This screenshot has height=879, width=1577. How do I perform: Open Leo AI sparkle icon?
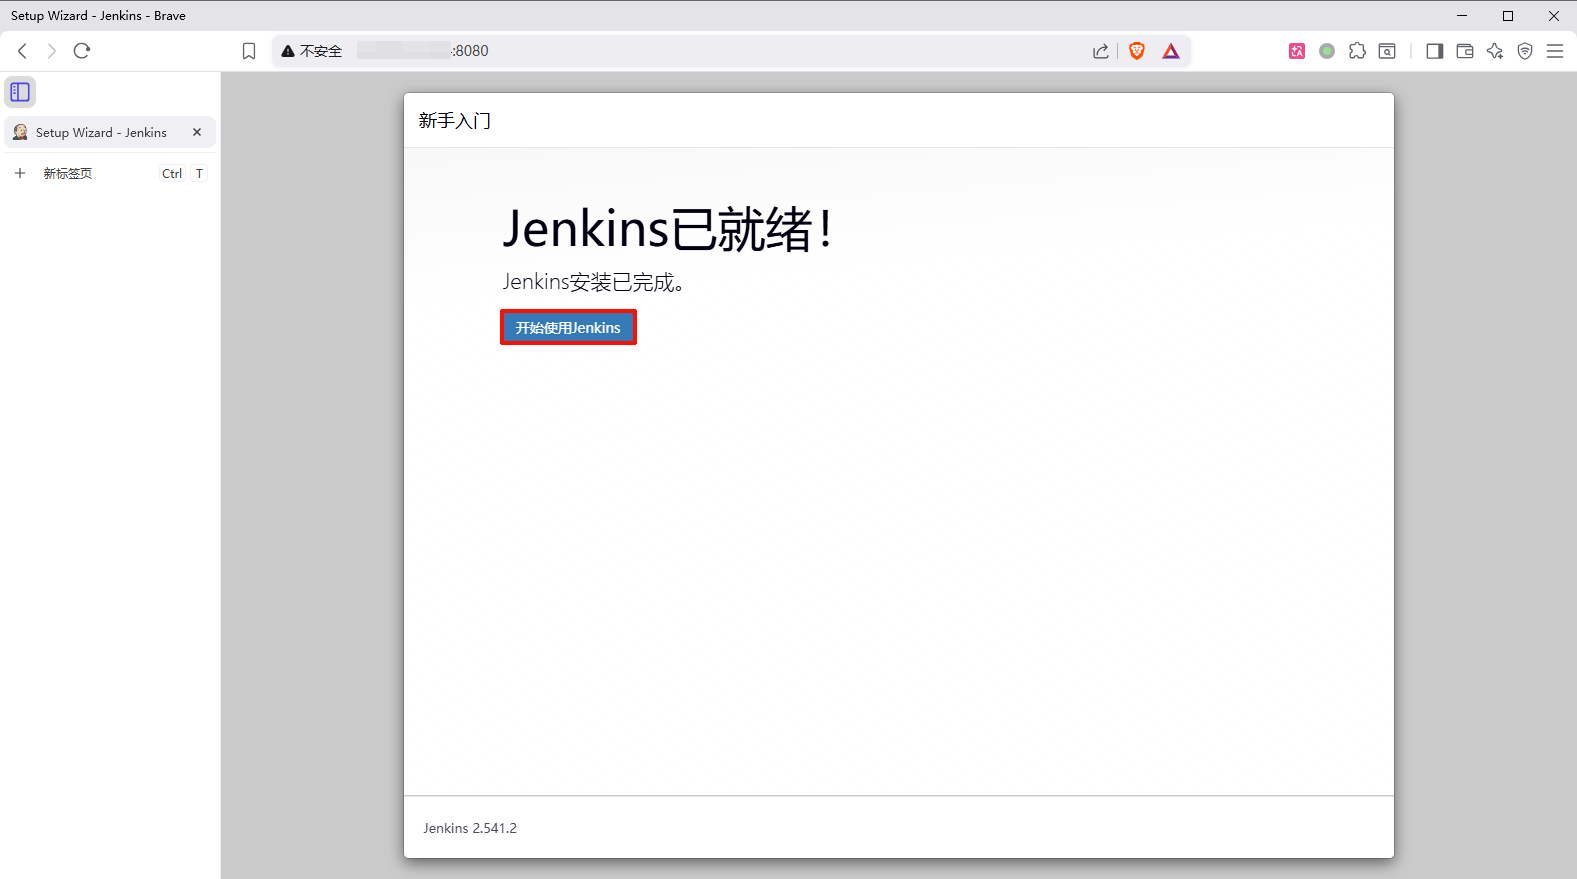[x=1495, y=51]
